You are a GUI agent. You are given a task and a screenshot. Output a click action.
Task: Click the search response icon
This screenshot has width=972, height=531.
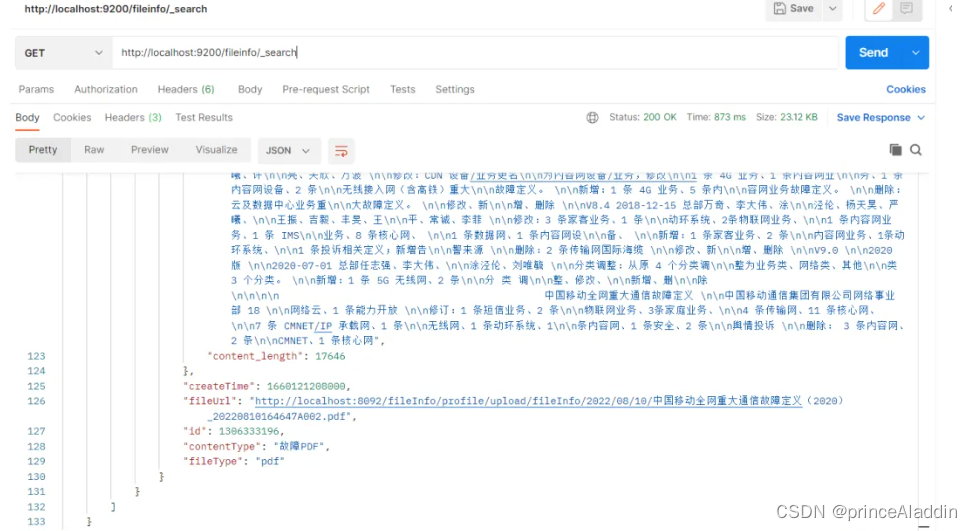click(916, 149)
